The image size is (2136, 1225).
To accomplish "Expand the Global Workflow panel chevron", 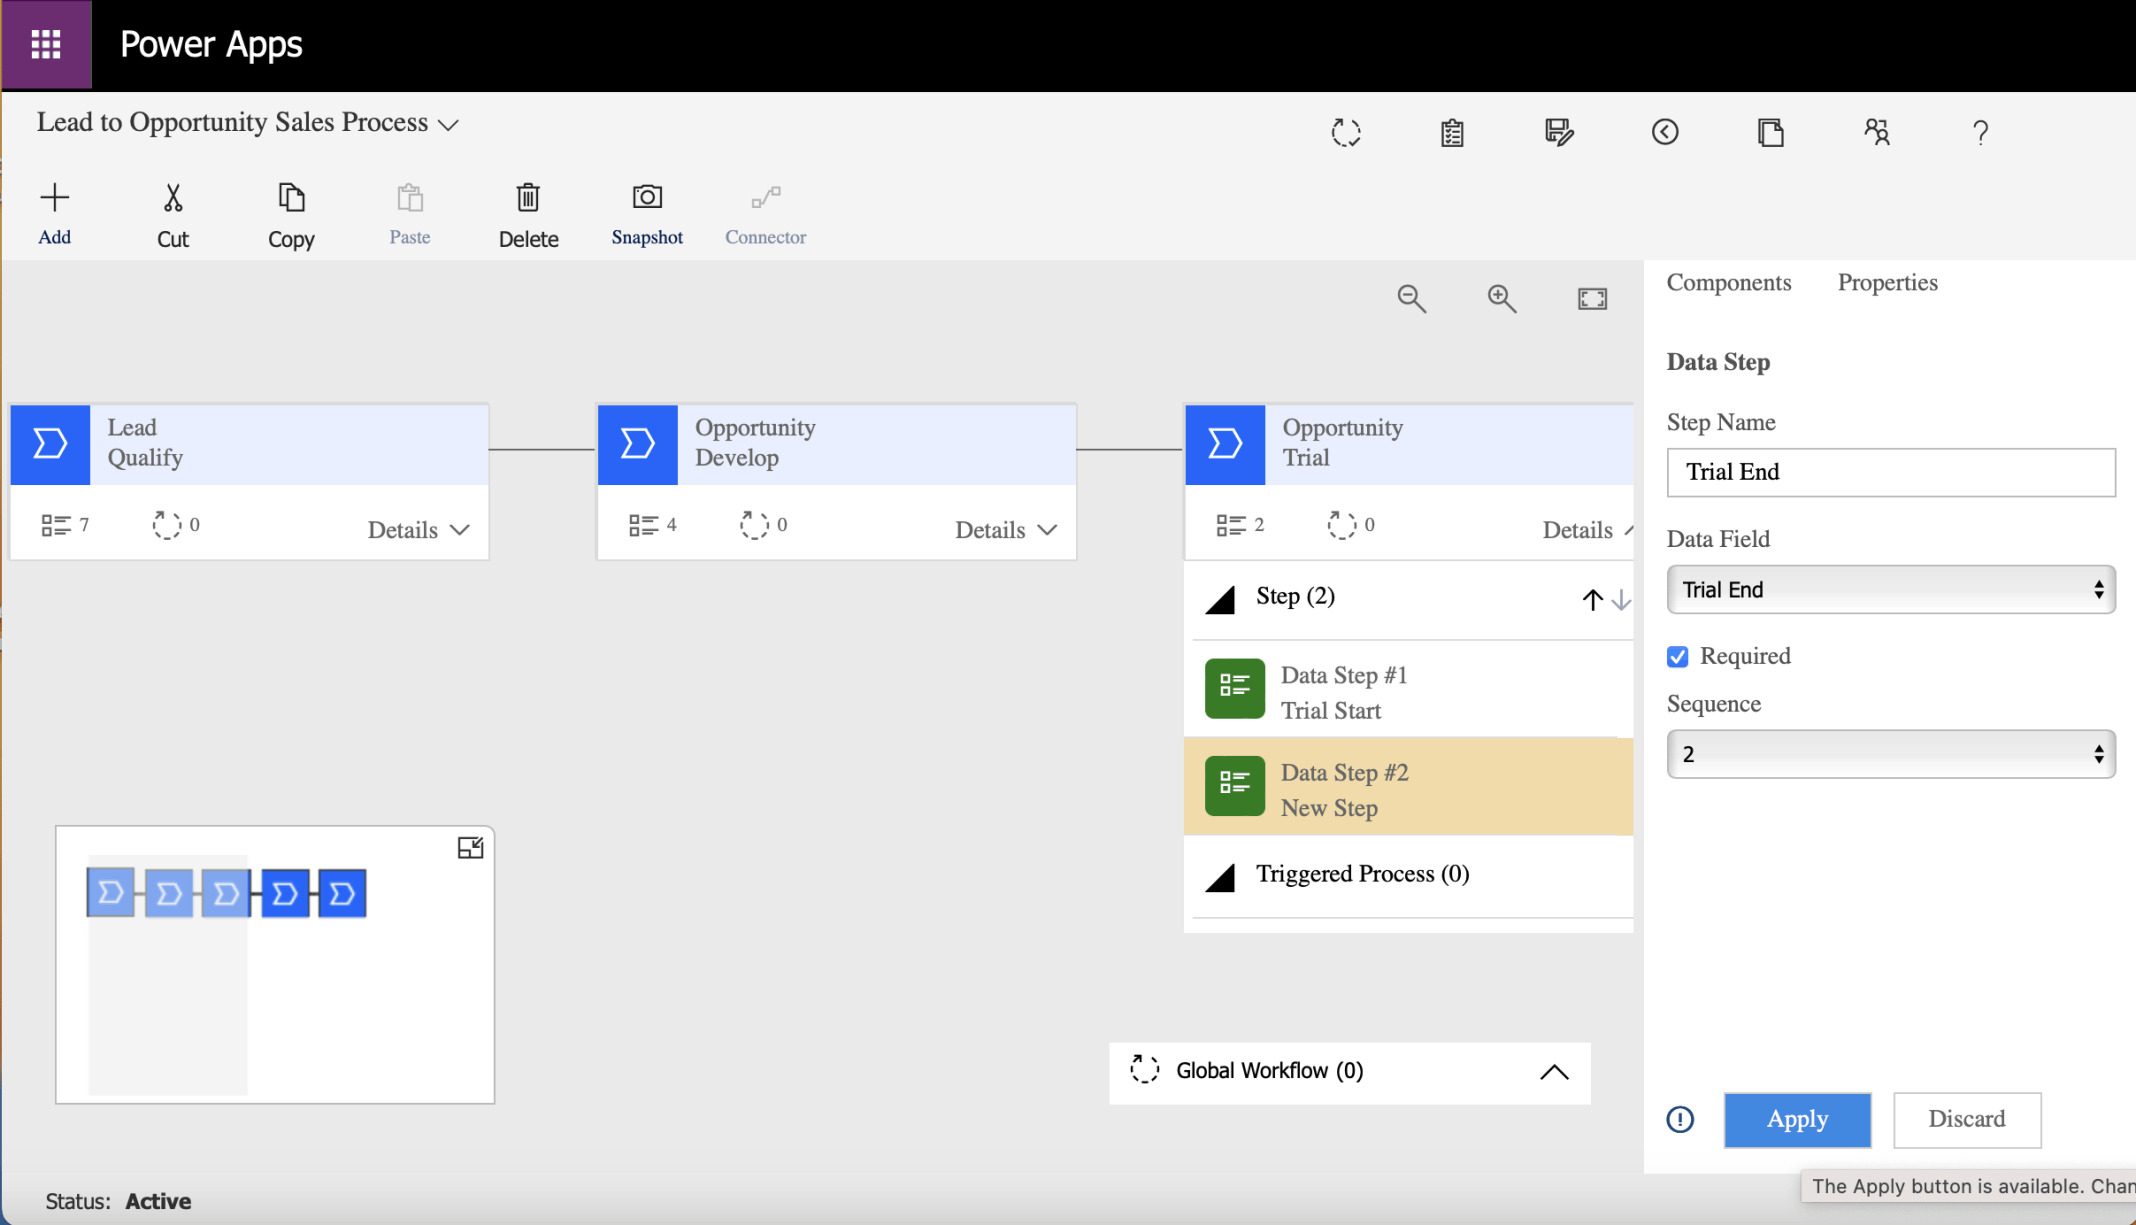I will tap(1553, 1072).
